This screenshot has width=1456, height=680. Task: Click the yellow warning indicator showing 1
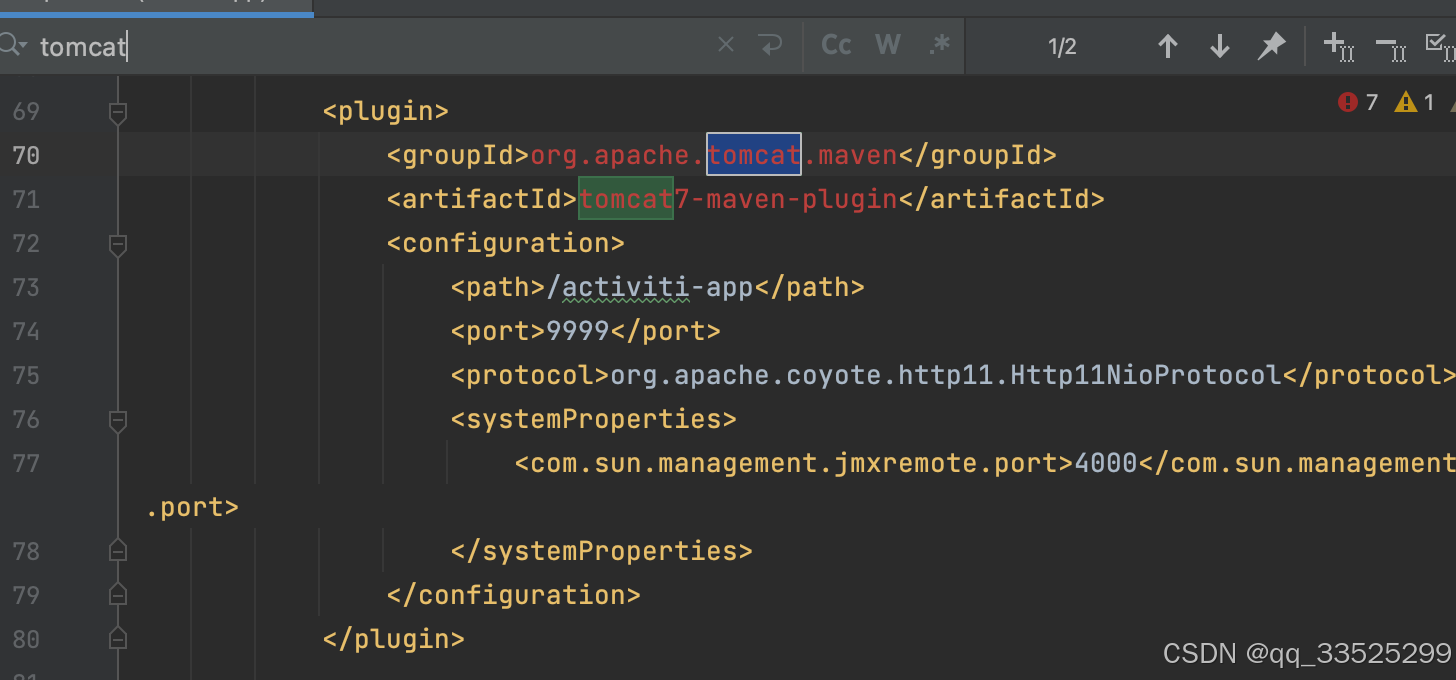1415,102
